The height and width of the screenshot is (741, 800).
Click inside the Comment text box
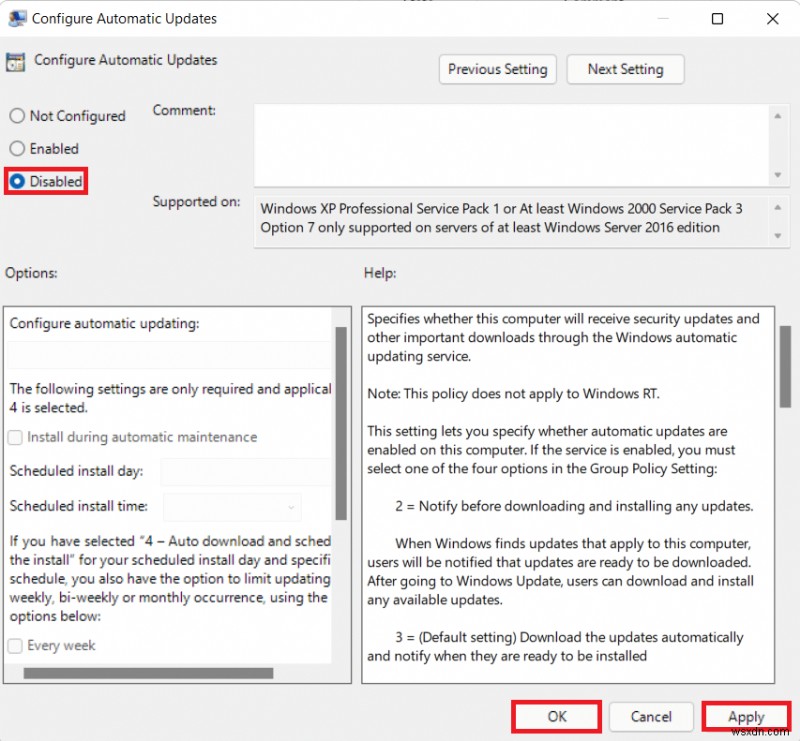point(512,145)
